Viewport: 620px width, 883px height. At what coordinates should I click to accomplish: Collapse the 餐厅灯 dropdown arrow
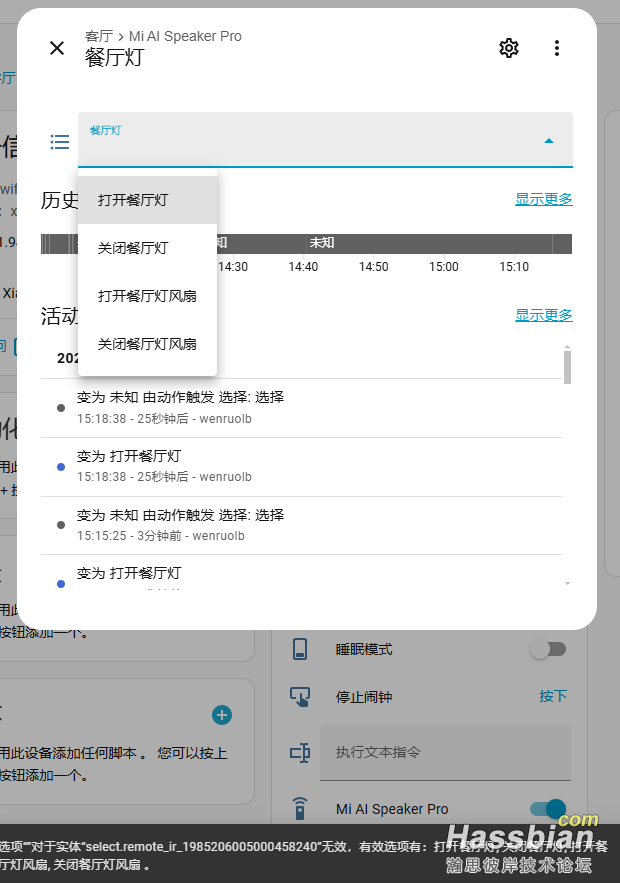click(x=549, y=141)
